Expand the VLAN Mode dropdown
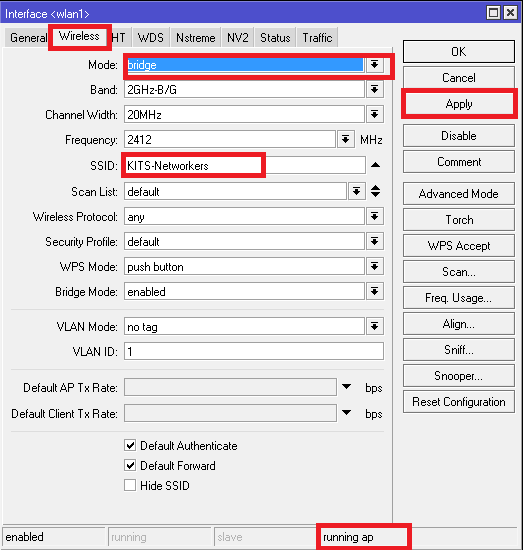The height and width of the screenshot is (550, 523). click(375, 327)
